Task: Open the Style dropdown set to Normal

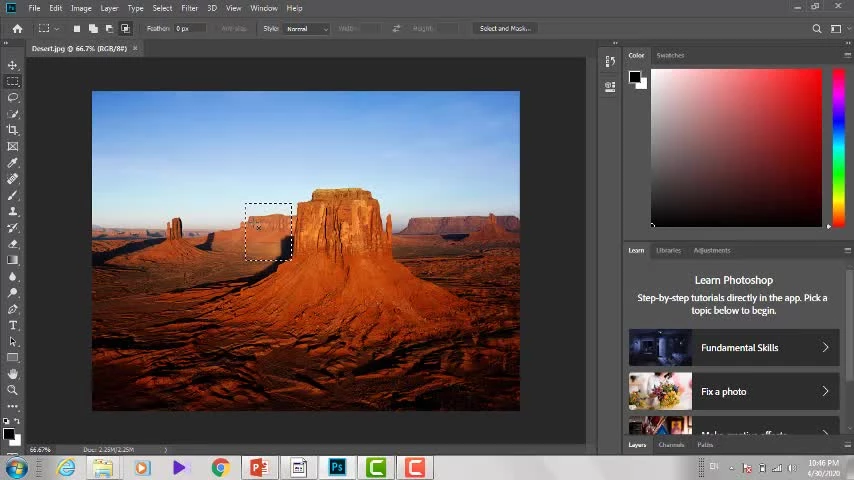Action: pos(307,29)
